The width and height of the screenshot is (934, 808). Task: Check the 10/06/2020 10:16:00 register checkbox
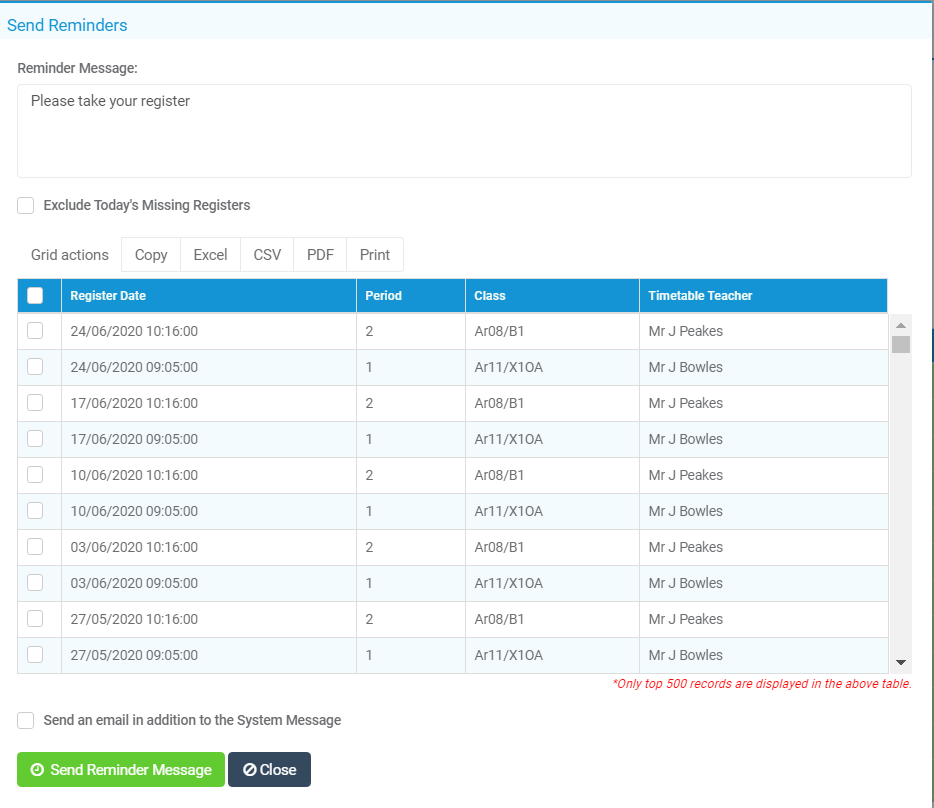35,474
